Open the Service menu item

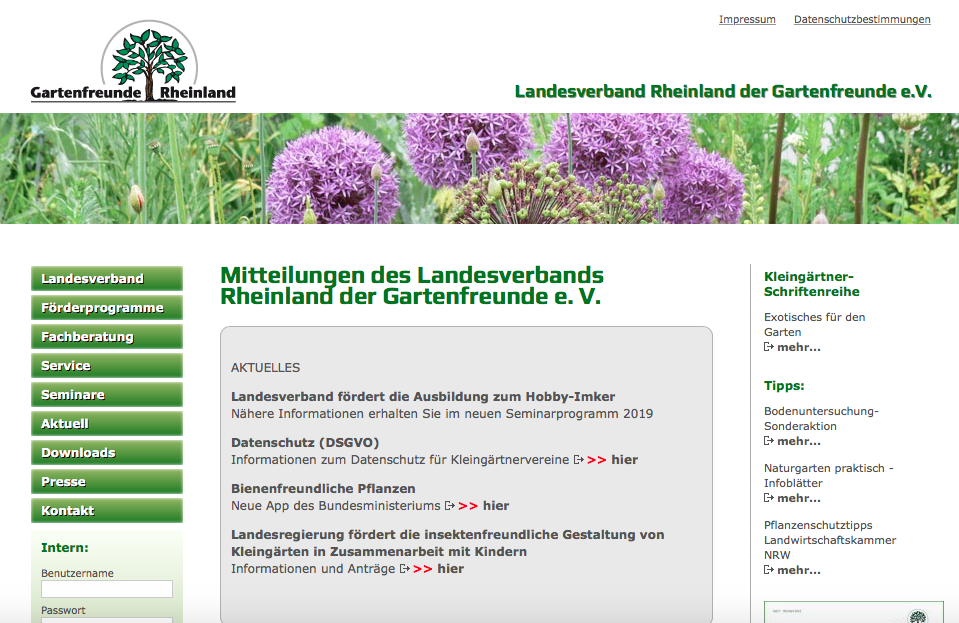[x=107, y=366]
